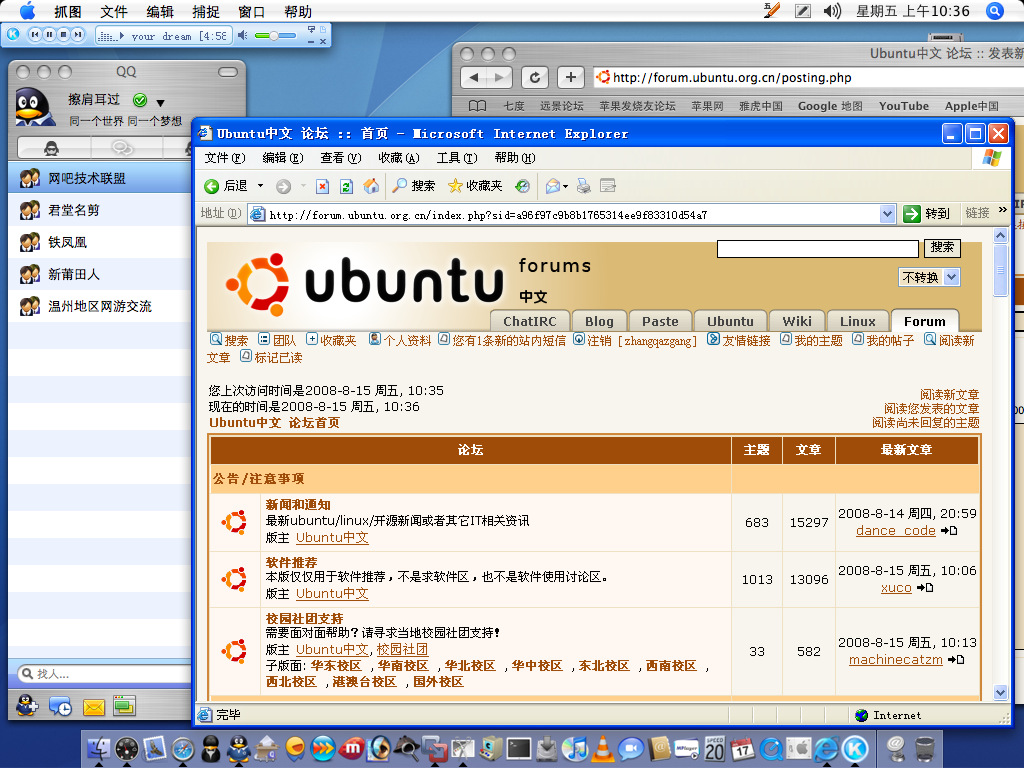Click the IE Back arrow icon

(212, 187)
